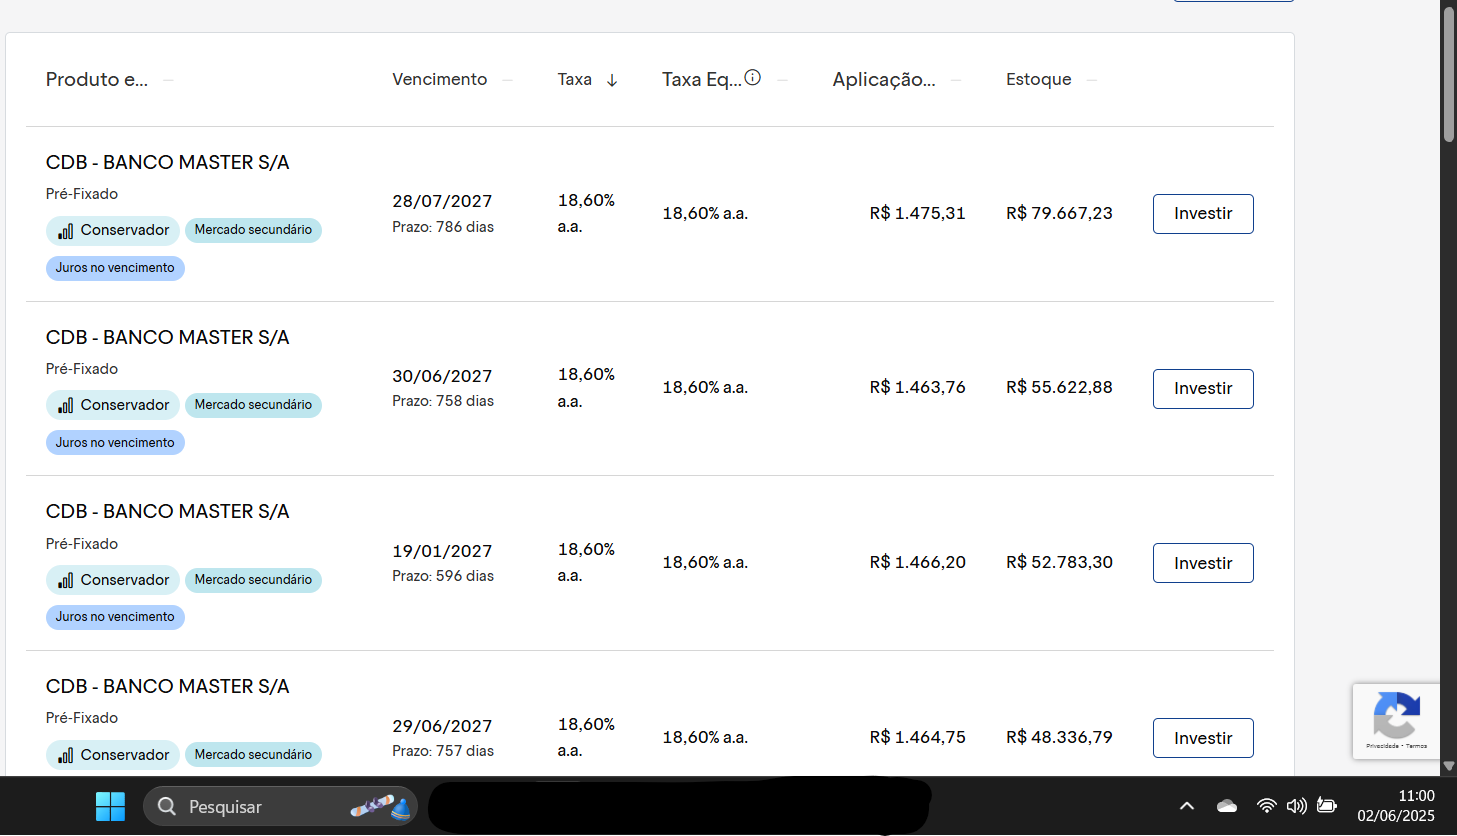This screenshot has height=836, width=1457.
Task: Click the text Prazo: 596 dias
Action: (x=443, y=576)
